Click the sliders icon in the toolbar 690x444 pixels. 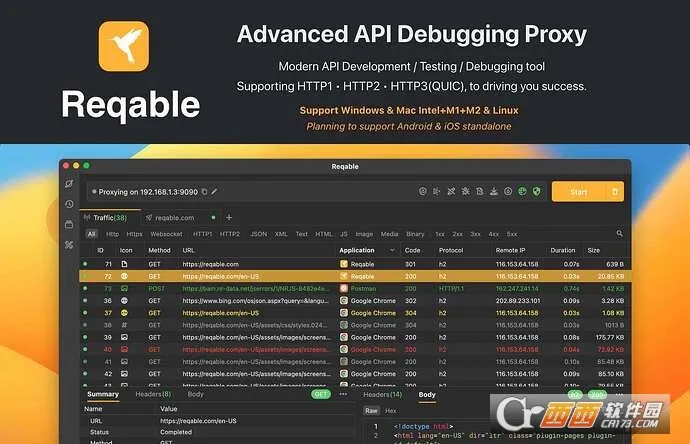(x=437, y=191)
